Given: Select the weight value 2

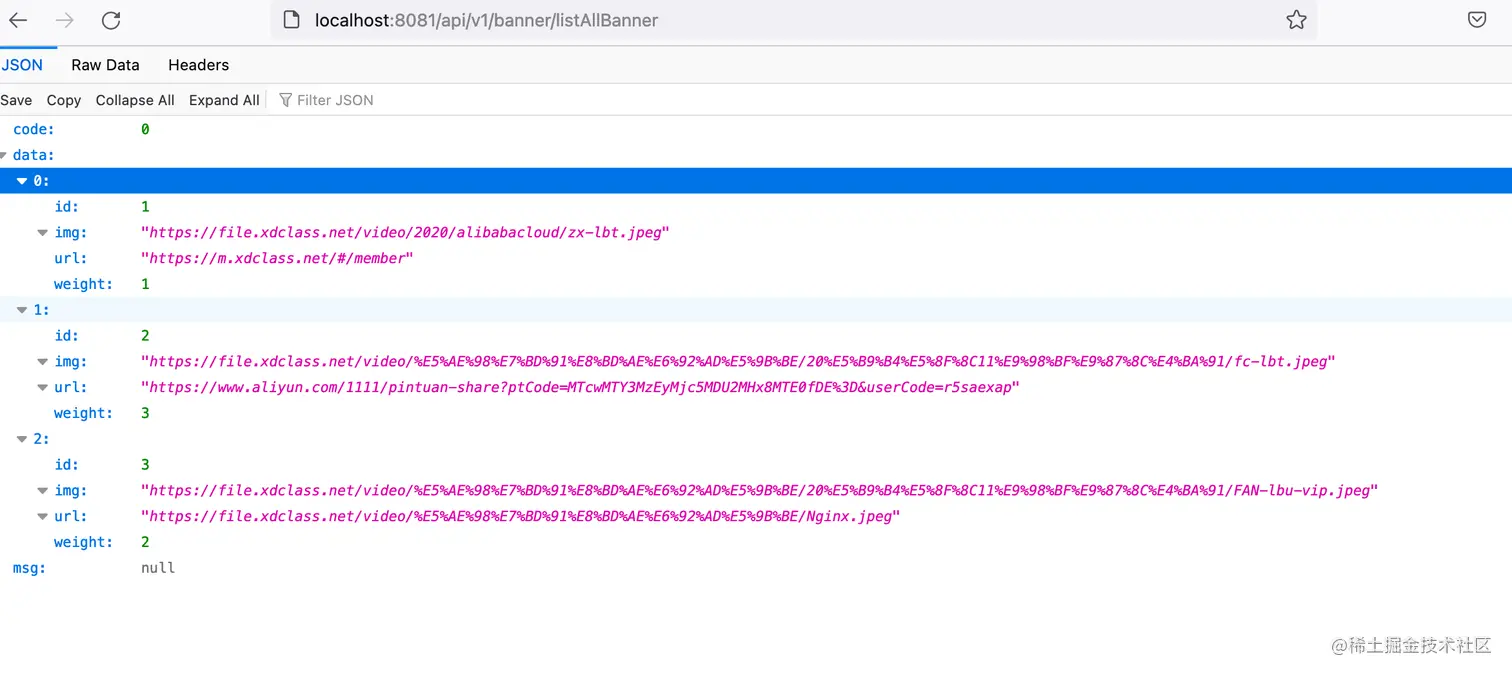Looking at the screenshot, I should point(145,542).
